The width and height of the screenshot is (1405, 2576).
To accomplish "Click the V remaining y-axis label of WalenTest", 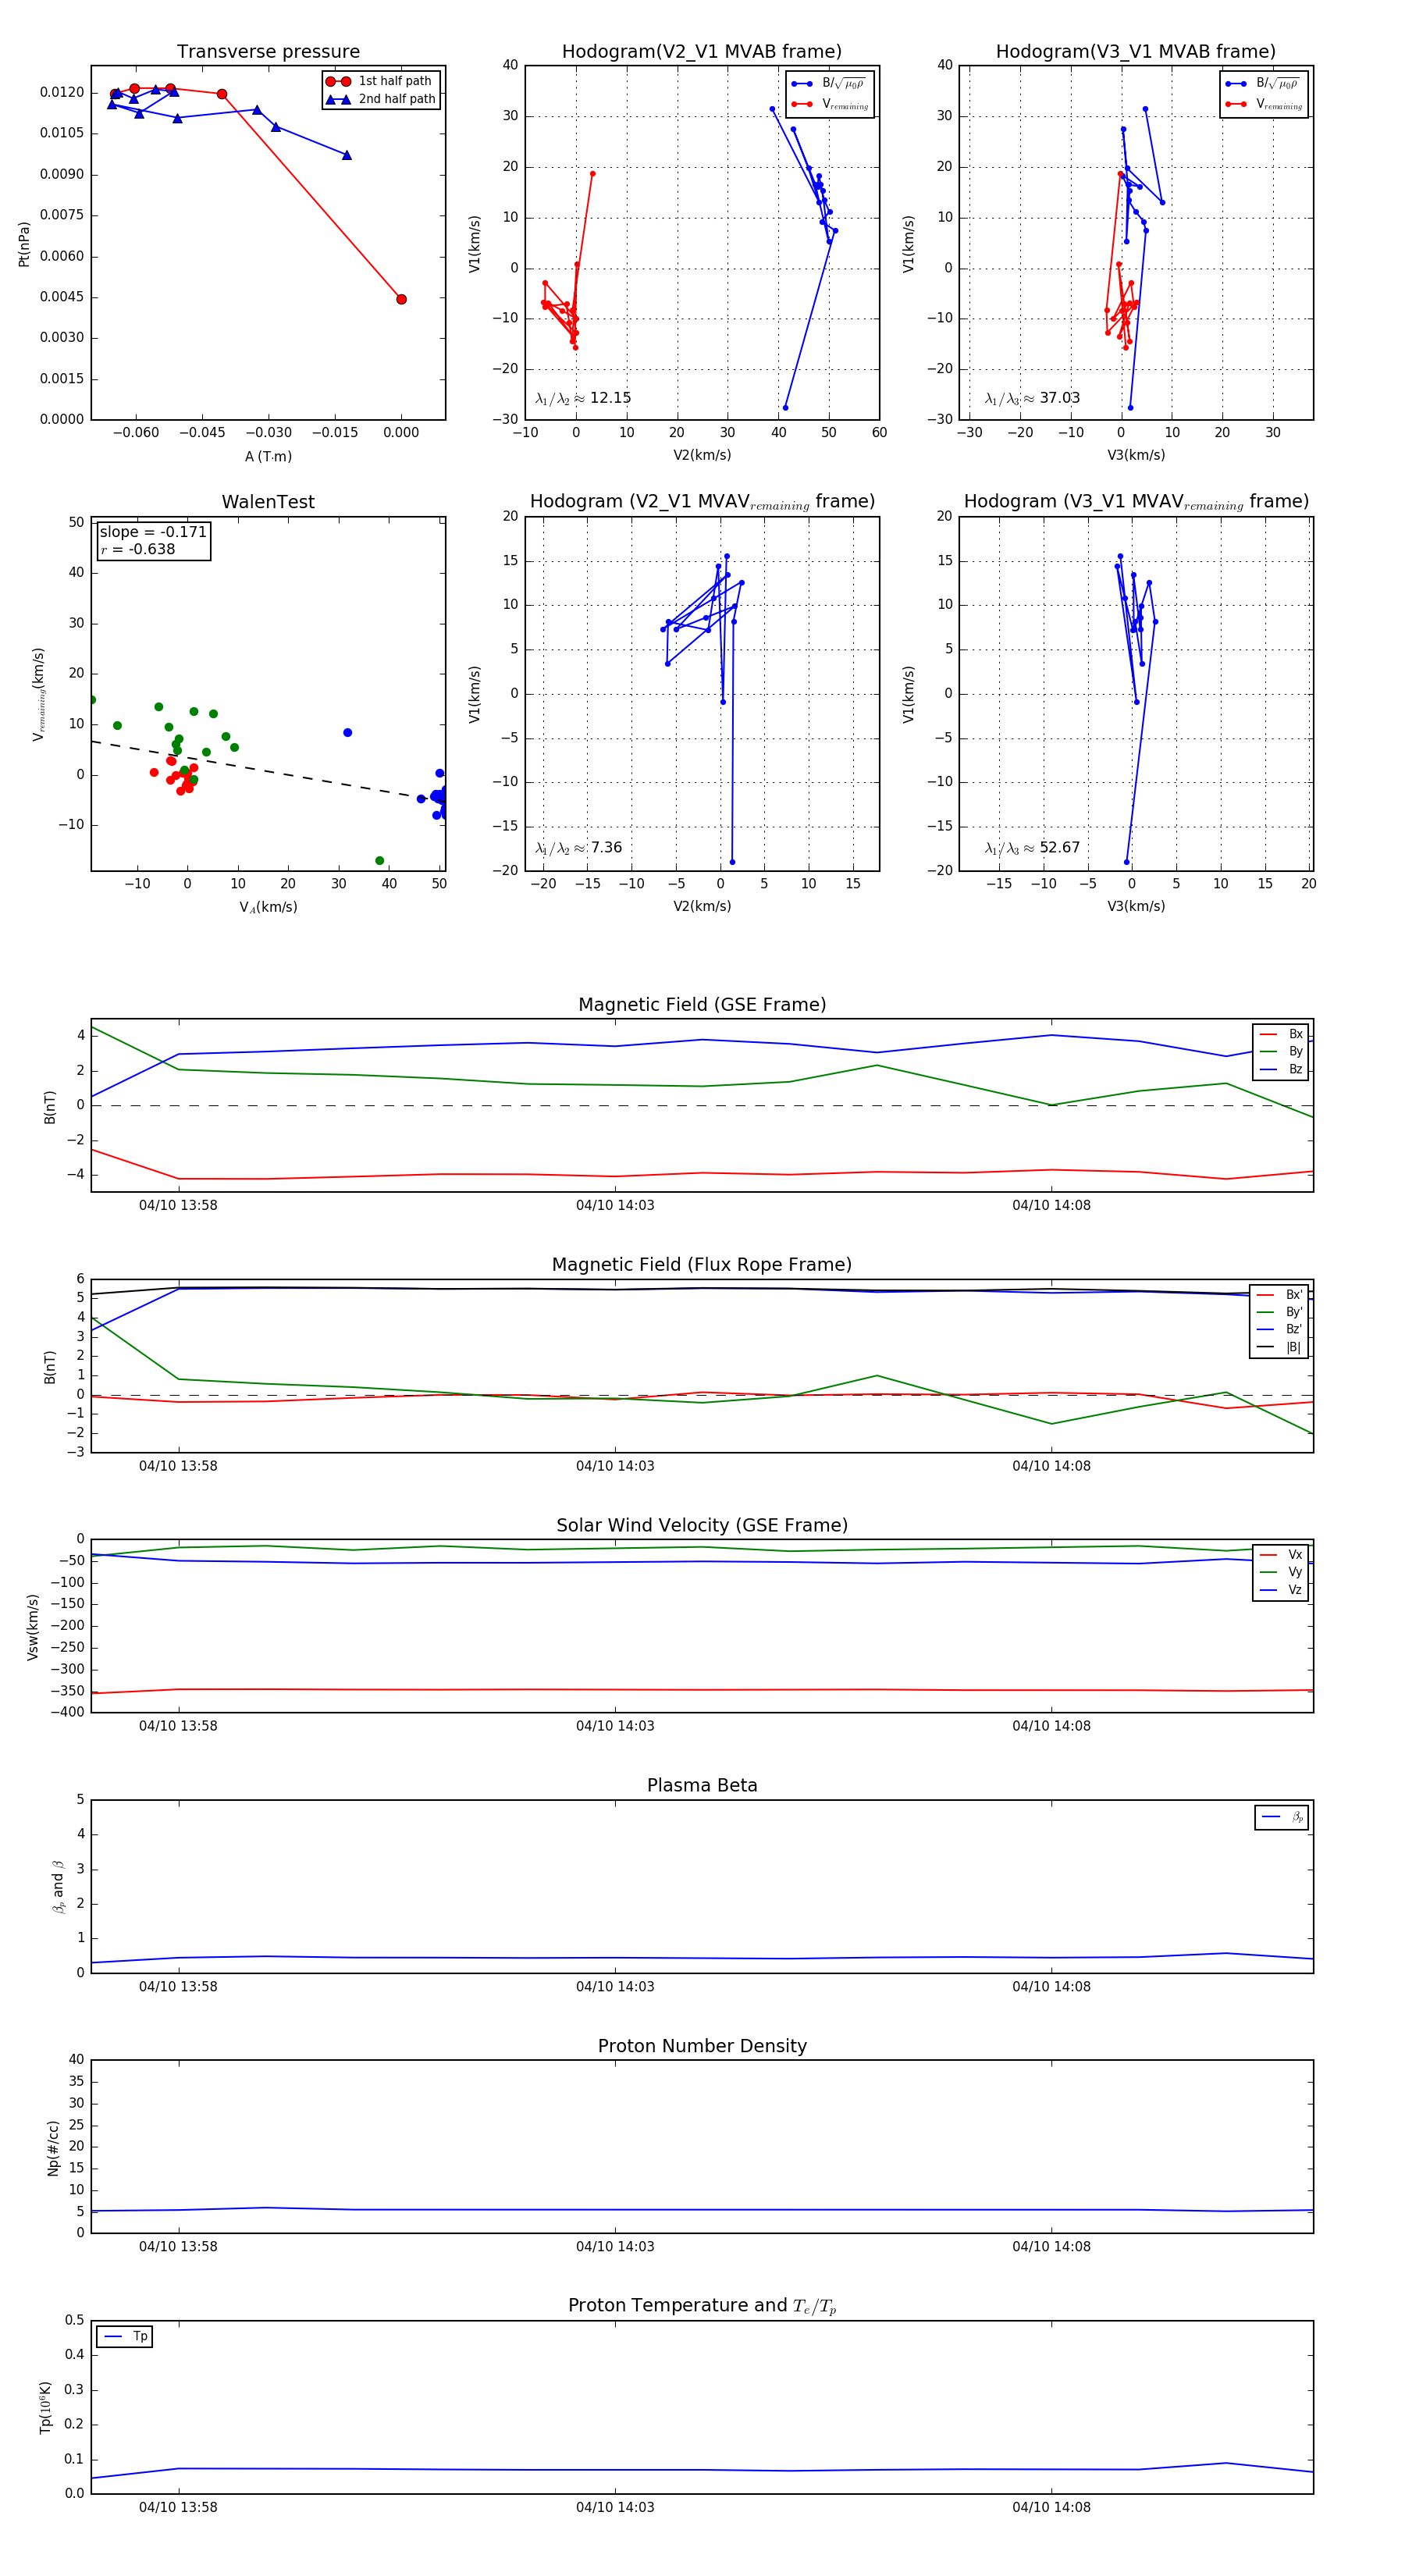I will [39, 694].
